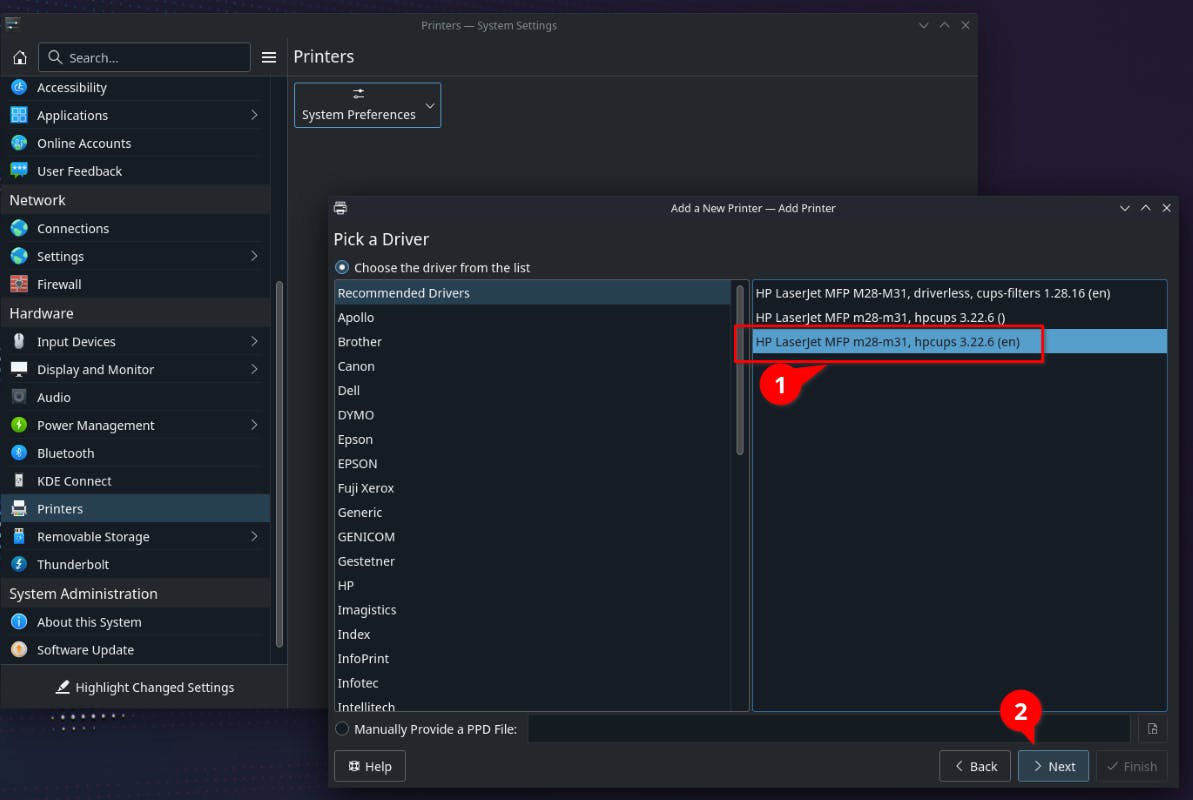Click the network Settings globe icon
This screenshot has width=1193, height=800.
tap(19, 256)
